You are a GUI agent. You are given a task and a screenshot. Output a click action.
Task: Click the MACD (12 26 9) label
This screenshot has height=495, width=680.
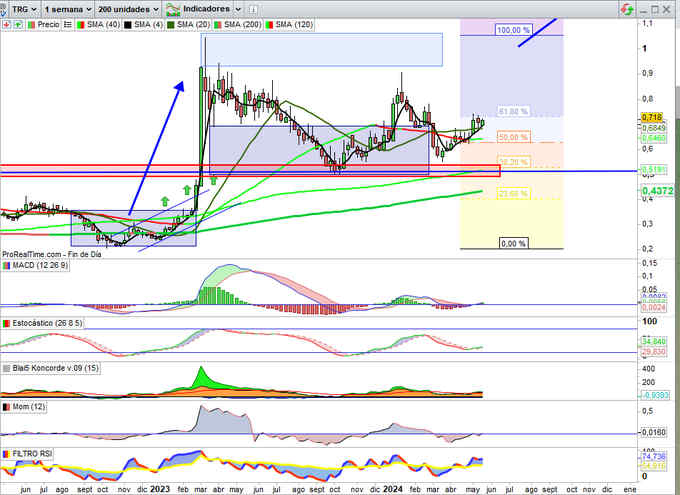click(x=40, y=265)
